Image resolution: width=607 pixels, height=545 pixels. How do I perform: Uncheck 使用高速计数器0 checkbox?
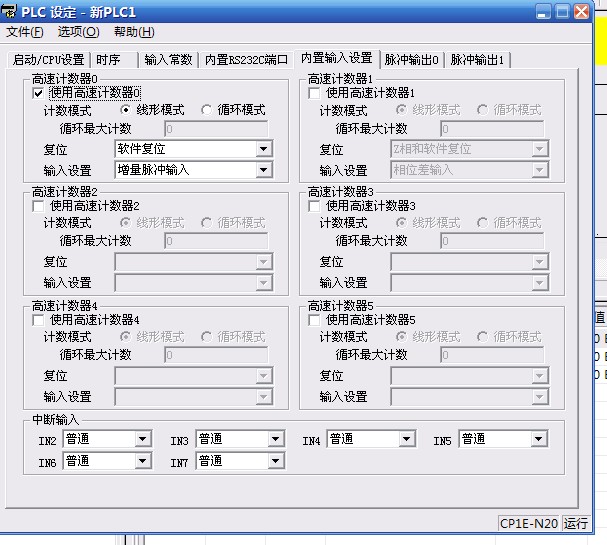(39, 94)
